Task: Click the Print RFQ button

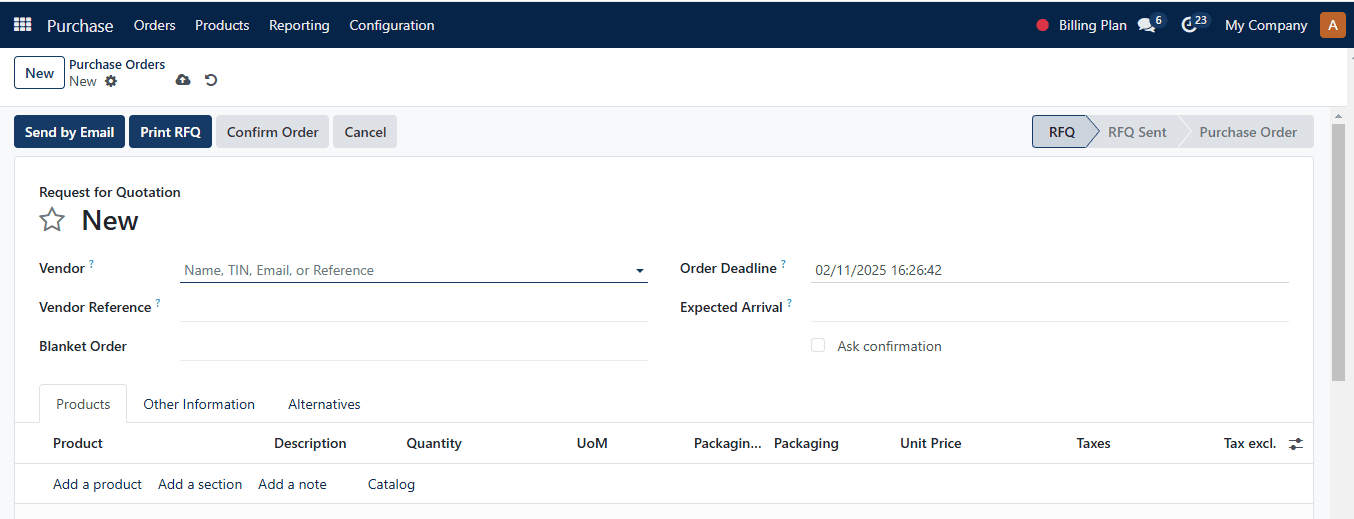Action: coord(170,132)
